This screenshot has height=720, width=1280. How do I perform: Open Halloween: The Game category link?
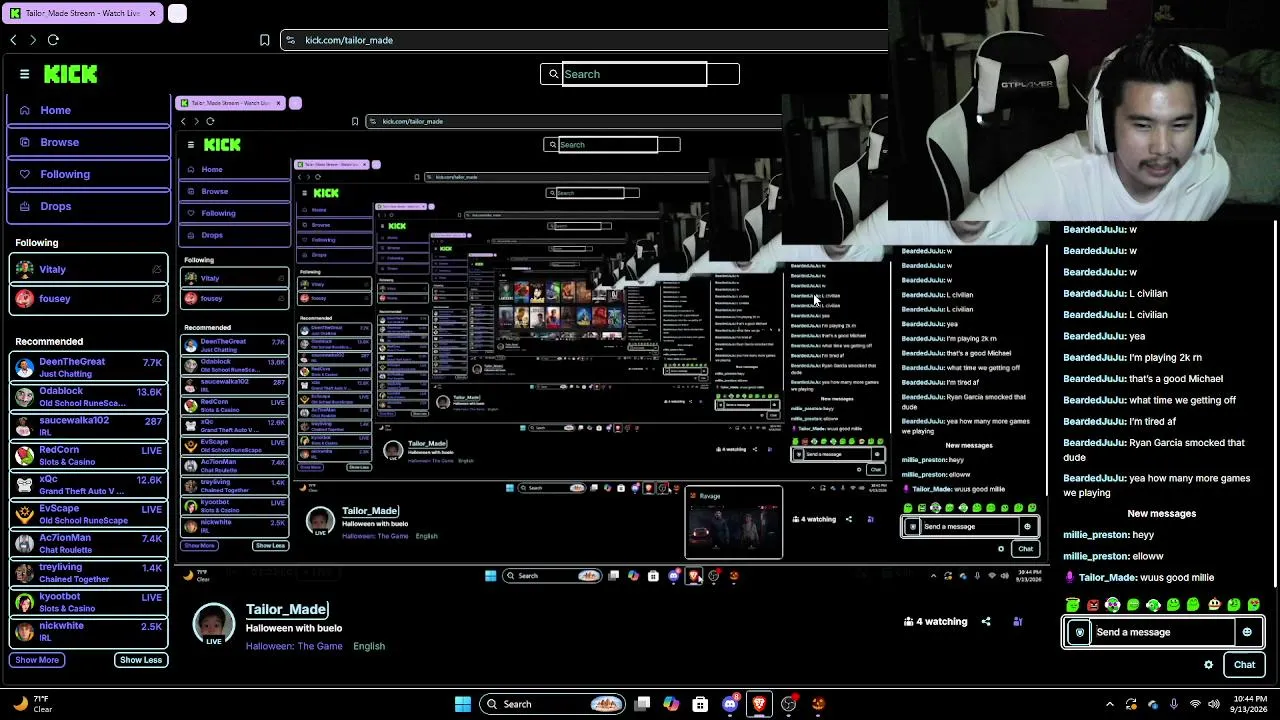click(x=294, y=646)
